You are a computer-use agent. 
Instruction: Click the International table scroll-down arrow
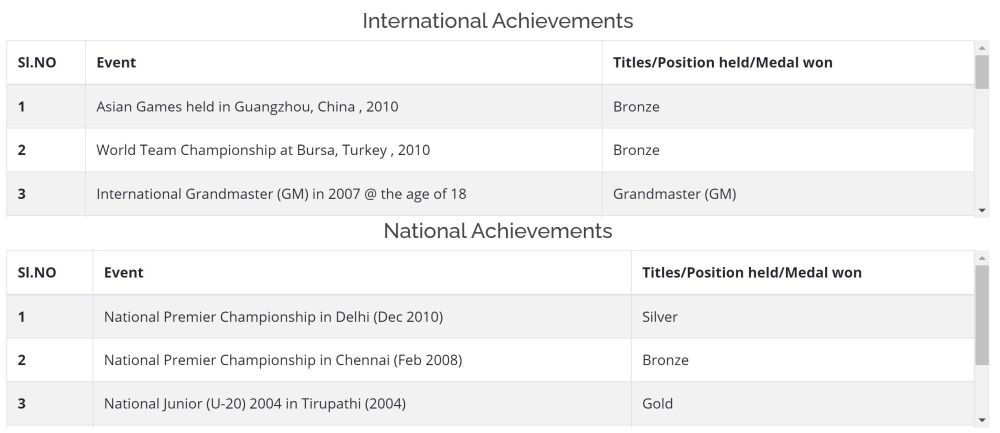(x=981, y=210)
